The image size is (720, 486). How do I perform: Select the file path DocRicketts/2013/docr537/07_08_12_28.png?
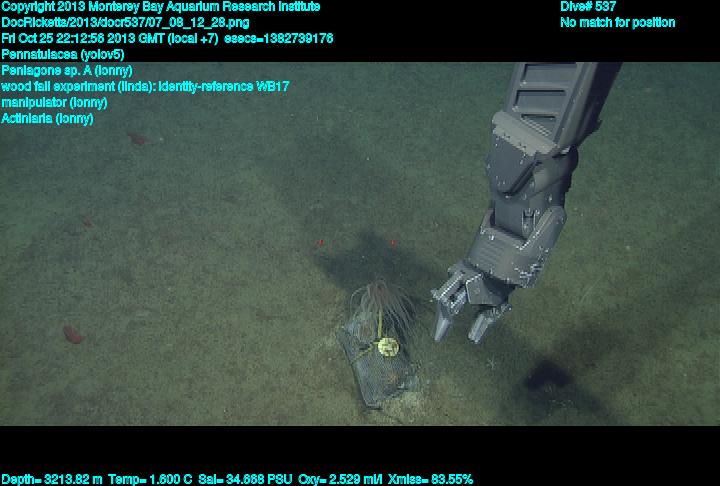125,23
